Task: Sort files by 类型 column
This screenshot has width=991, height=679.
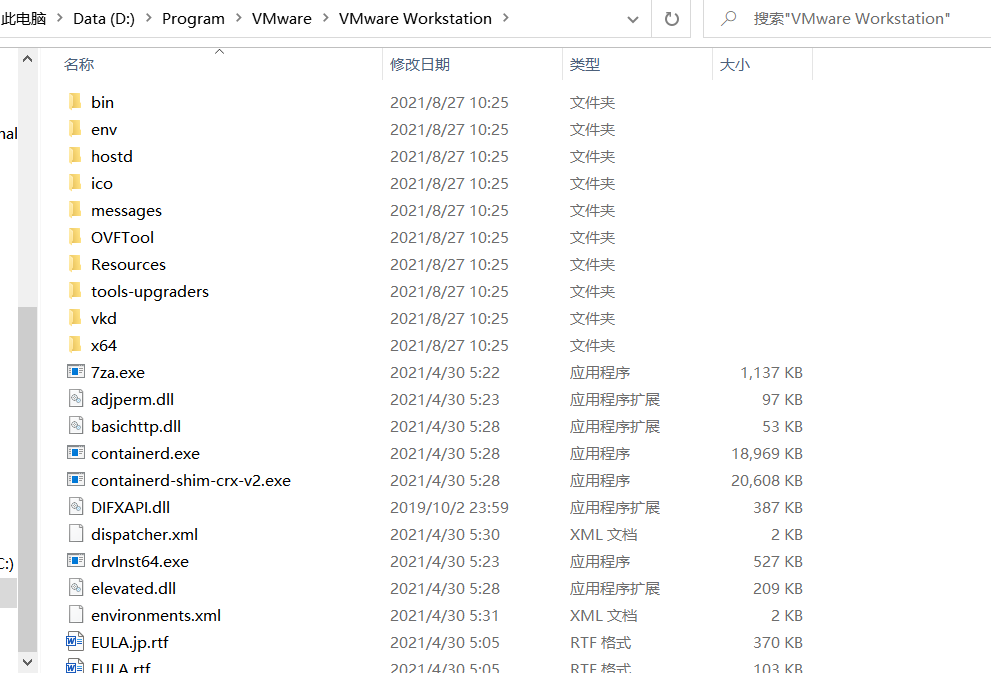Action: [x=585, y=64]
